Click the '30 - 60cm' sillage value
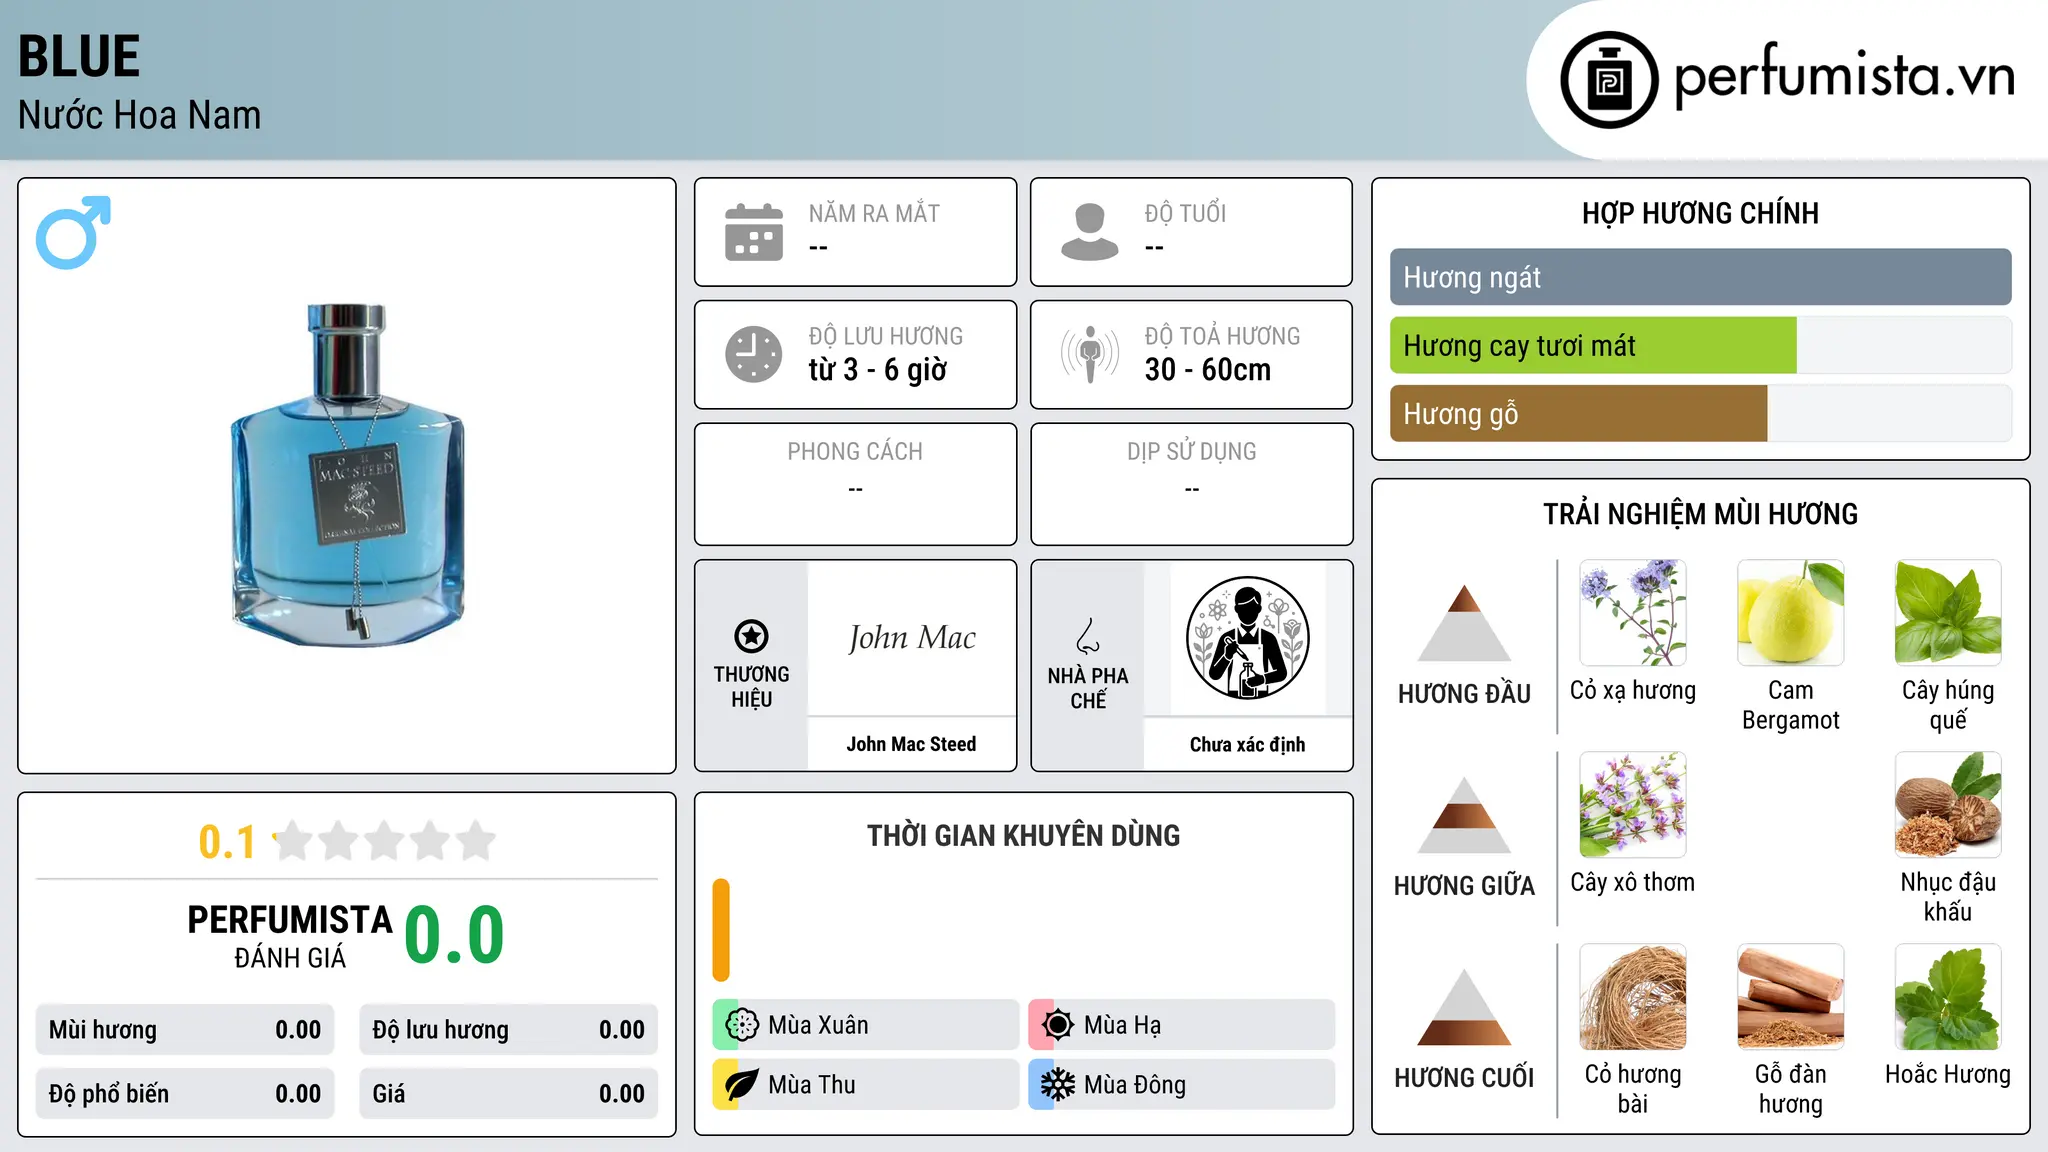2048x1152 pixels. [x=1208, y=370]
